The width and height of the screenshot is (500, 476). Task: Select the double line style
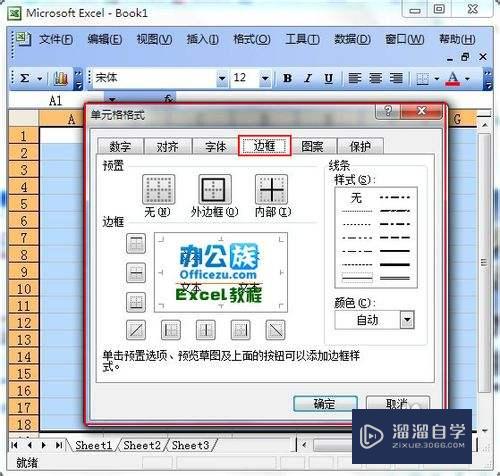(395, 278)
